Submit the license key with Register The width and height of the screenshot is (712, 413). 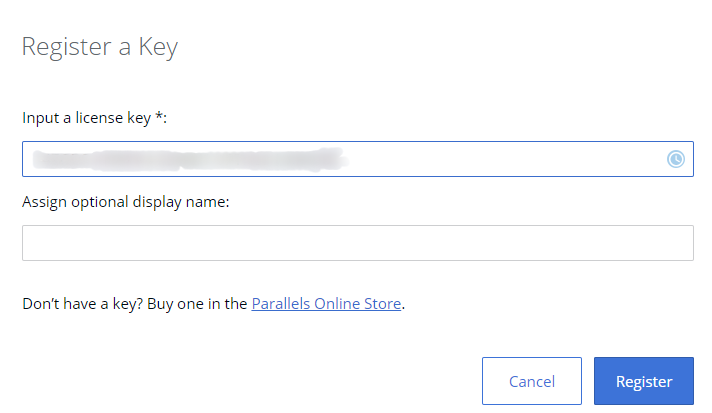(x=643, y=381)
